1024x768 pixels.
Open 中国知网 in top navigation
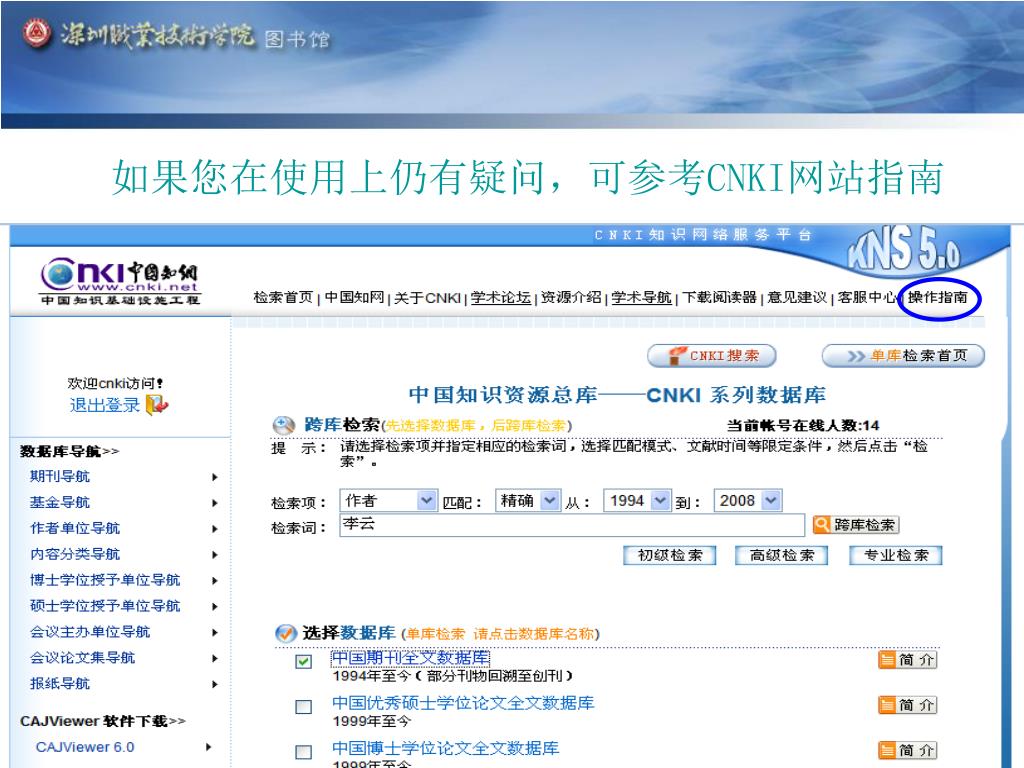coord(354,298)
